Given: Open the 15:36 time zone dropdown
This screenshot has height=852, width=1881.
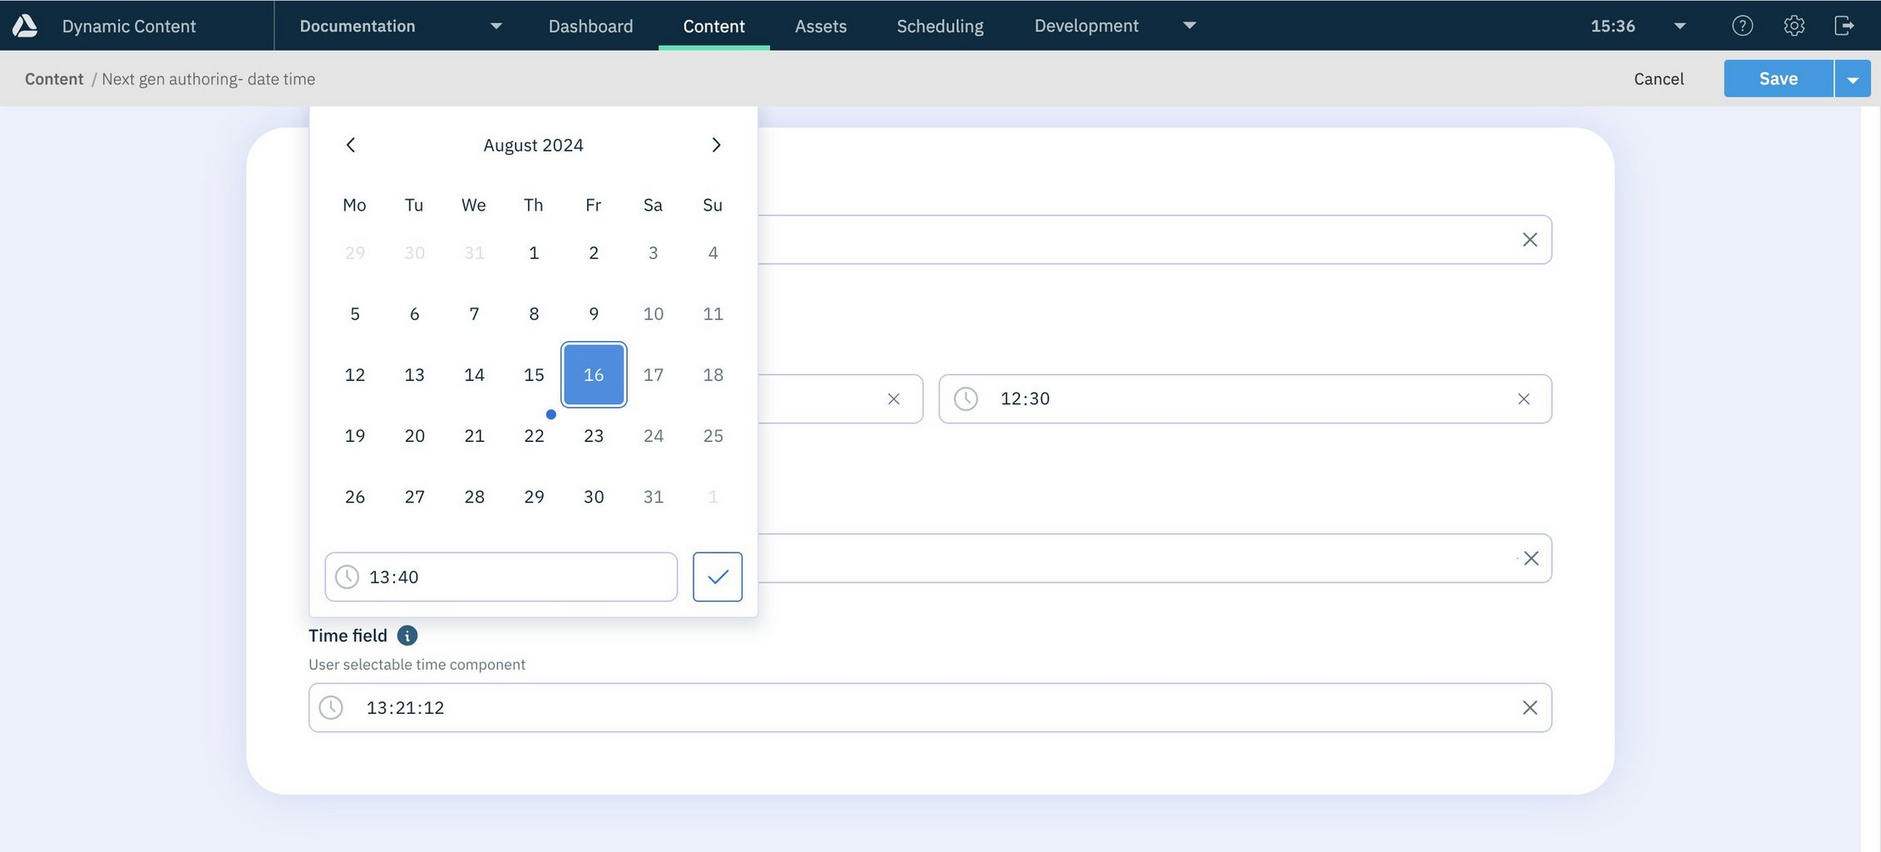Looking at the screenshot, I should [x=1680, y=26].
